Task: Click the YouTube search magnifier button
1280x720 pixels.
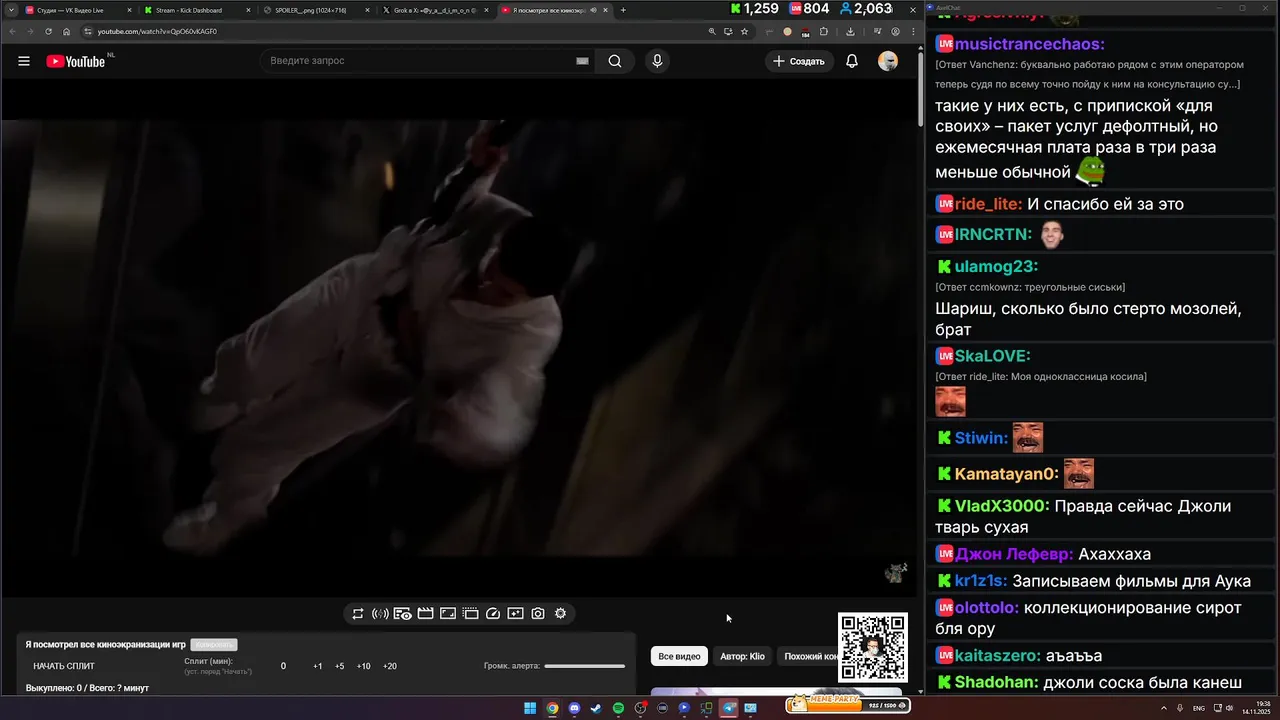Action: pyautogui.click(x=615, y=61)
